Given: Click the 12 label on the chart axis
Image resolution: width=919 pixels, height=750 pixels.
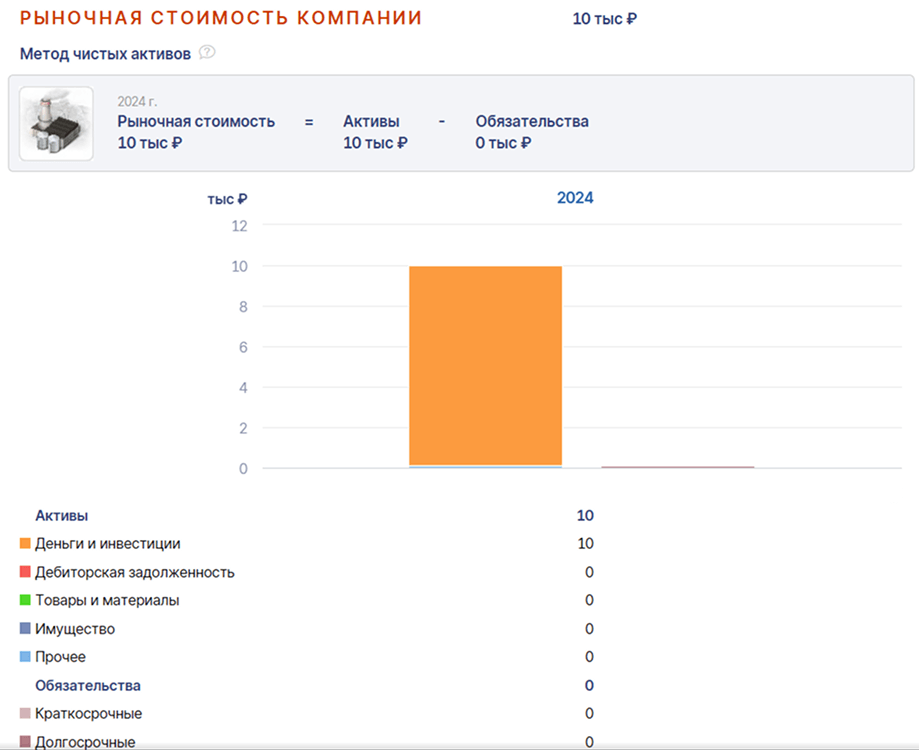Looking at the screenshot, I should tap(240, 226).
